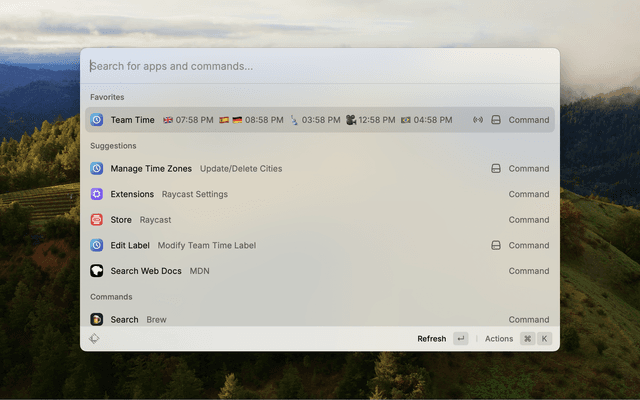Click the drive icon on Edit Label row
640x400 pixels.
coord(495,245)
